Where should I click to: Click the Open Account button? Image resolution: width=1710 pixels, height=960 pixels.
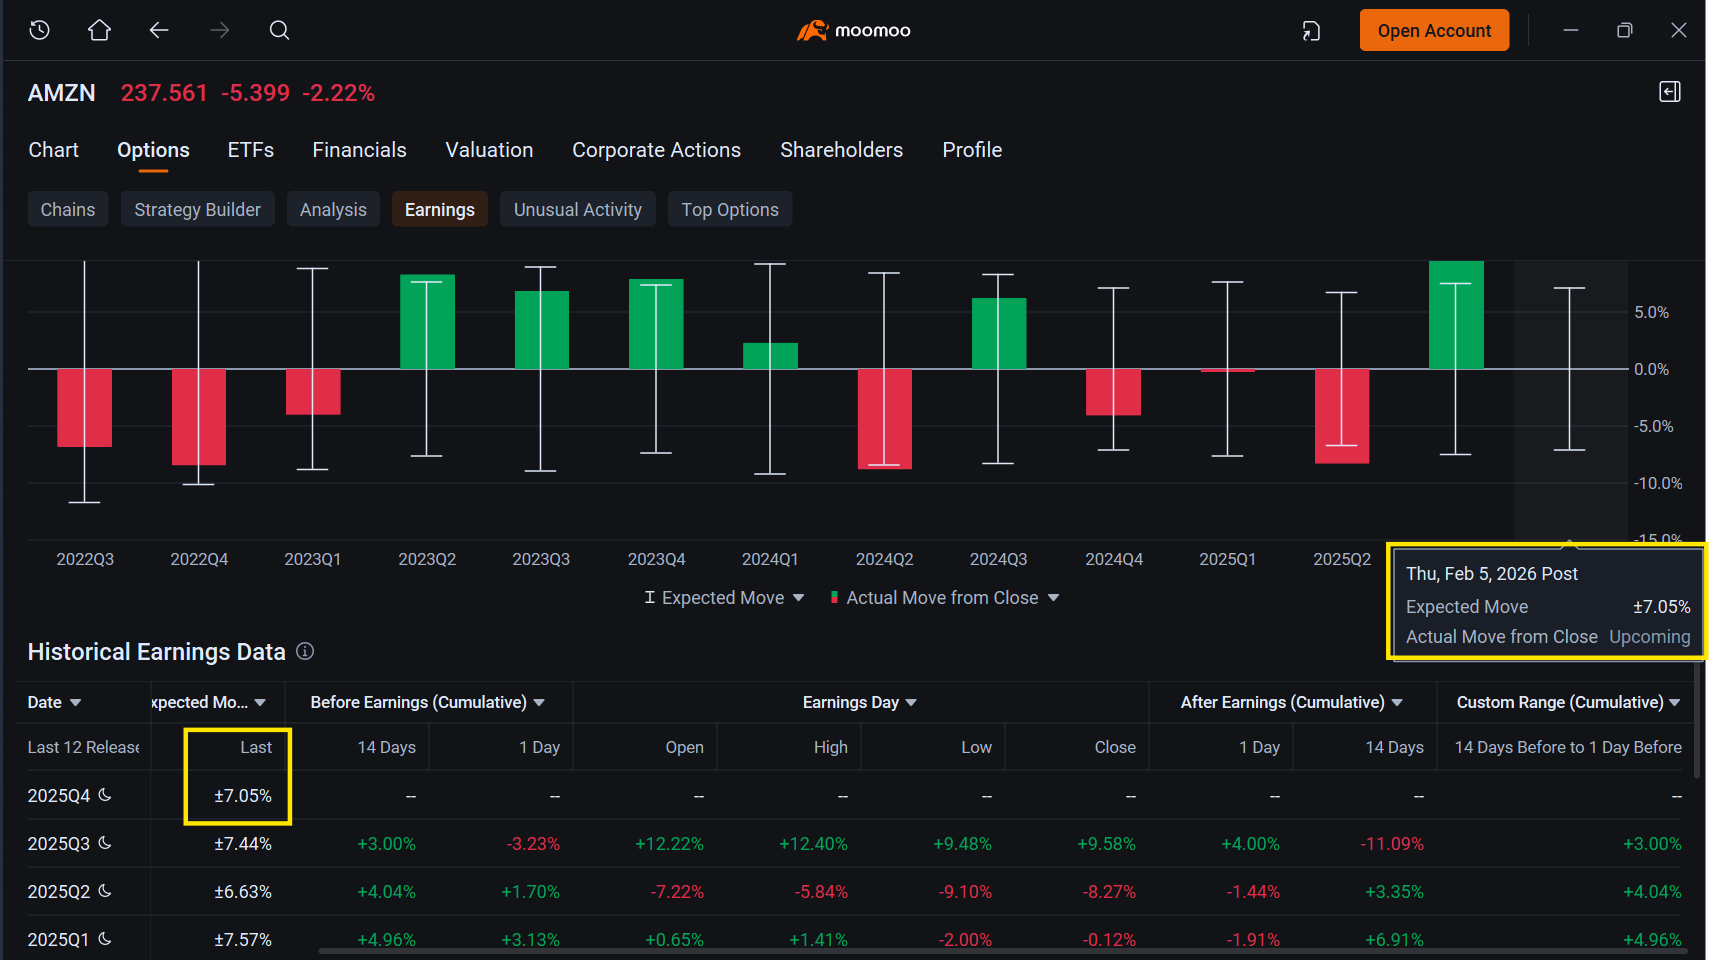(1434, 30)
